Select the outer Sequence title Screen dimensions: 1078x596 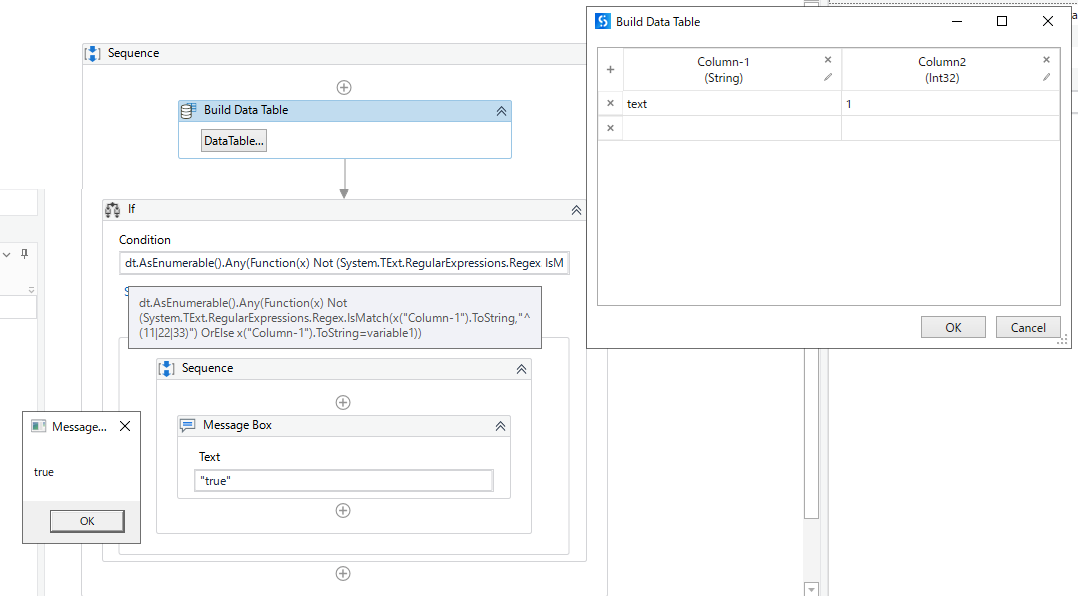tap(133, 53)
